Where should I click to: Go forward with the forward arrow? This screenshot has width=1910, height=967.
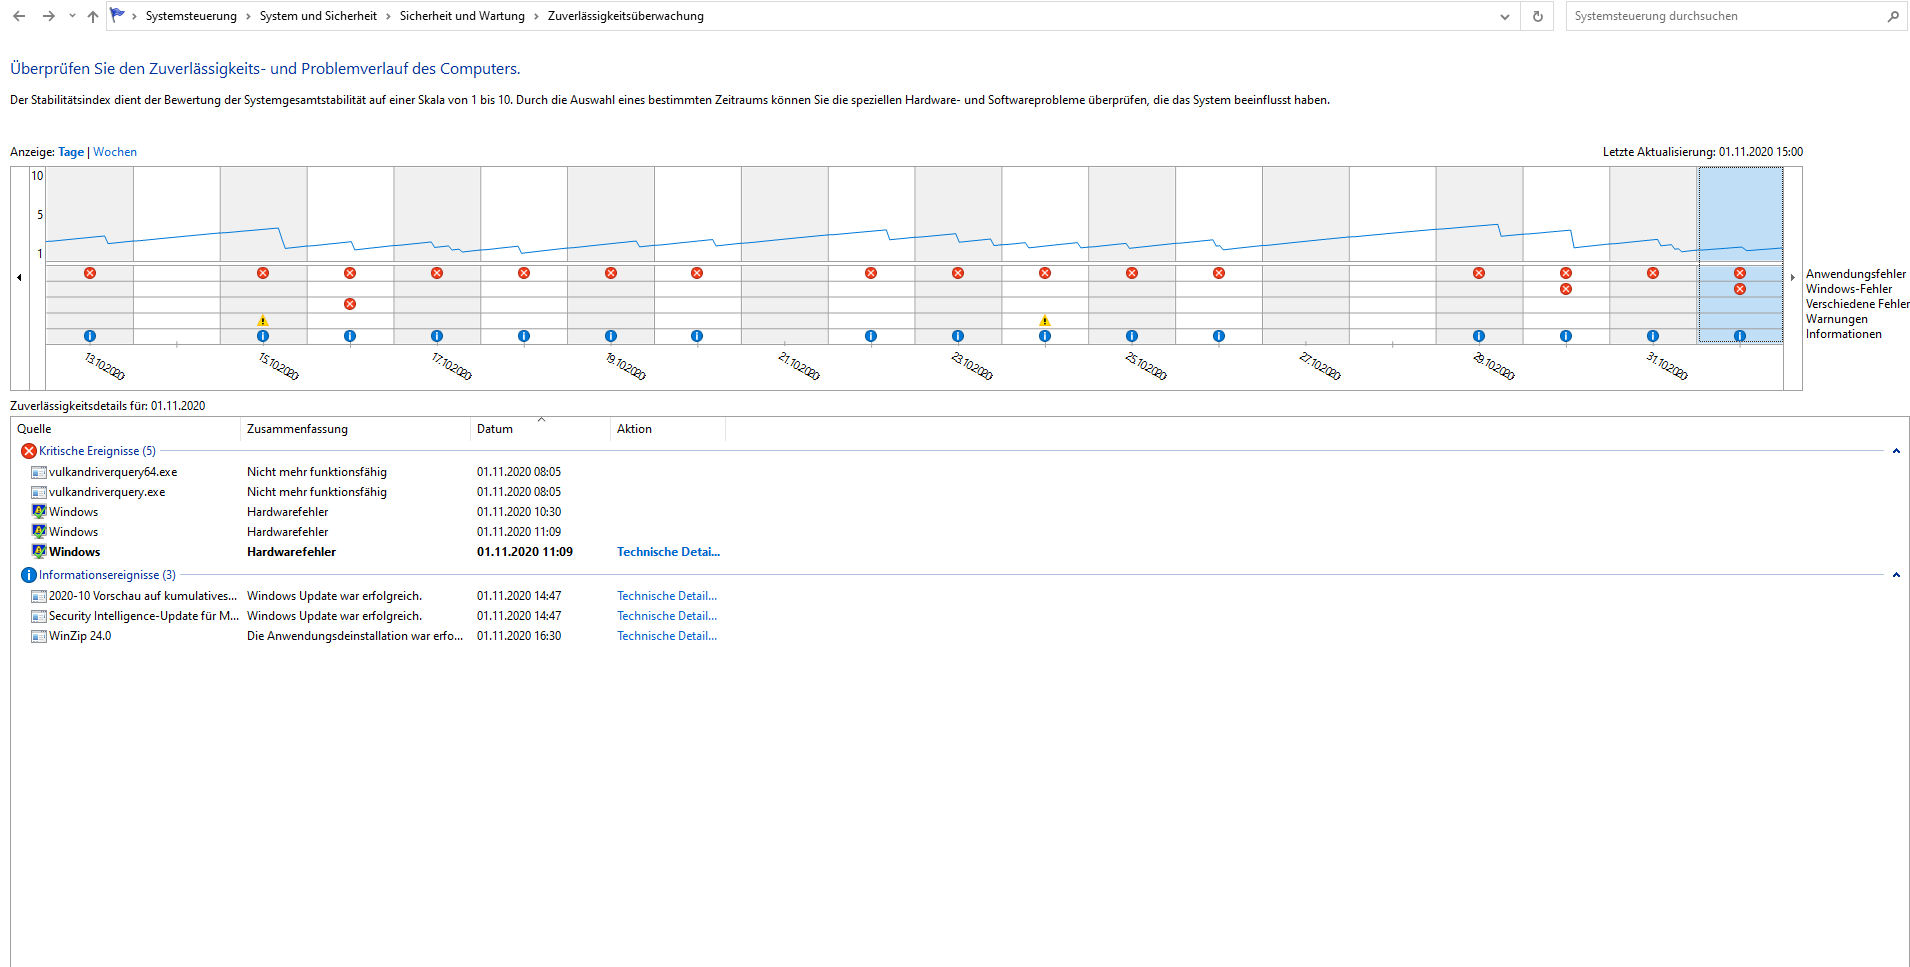(x=48, y=16)
